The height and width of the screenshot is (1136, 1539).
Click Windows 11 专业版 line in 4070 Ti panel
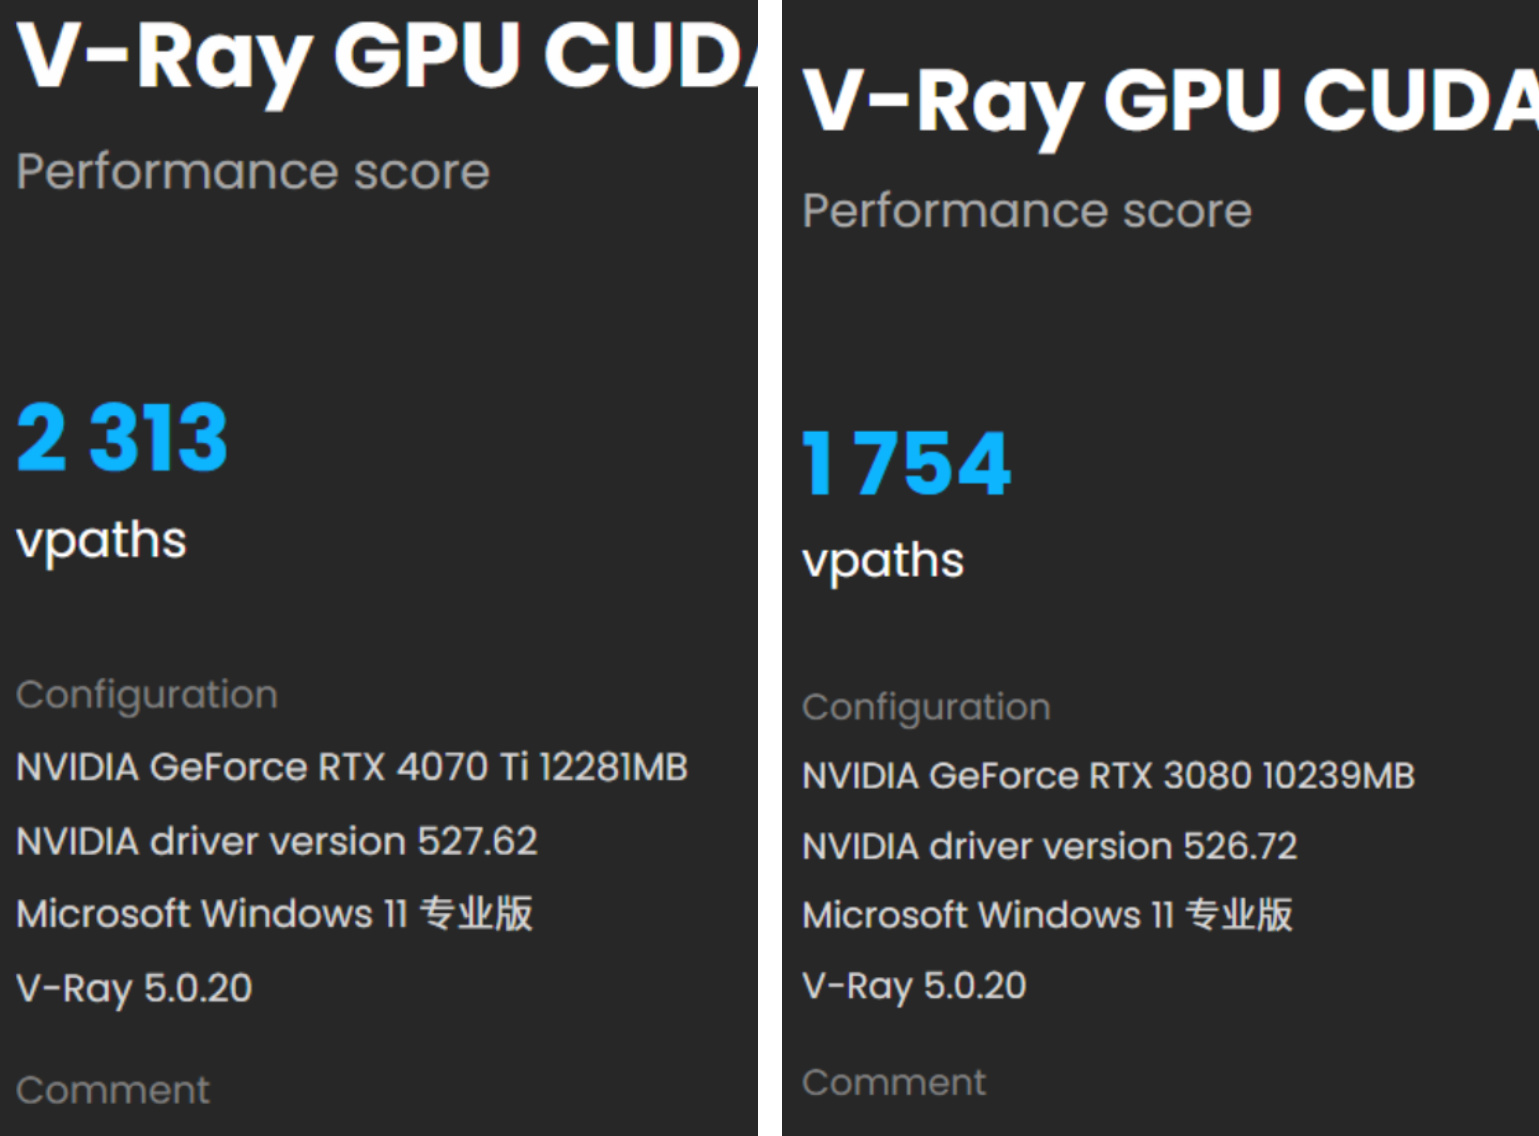tap(274, 914)
